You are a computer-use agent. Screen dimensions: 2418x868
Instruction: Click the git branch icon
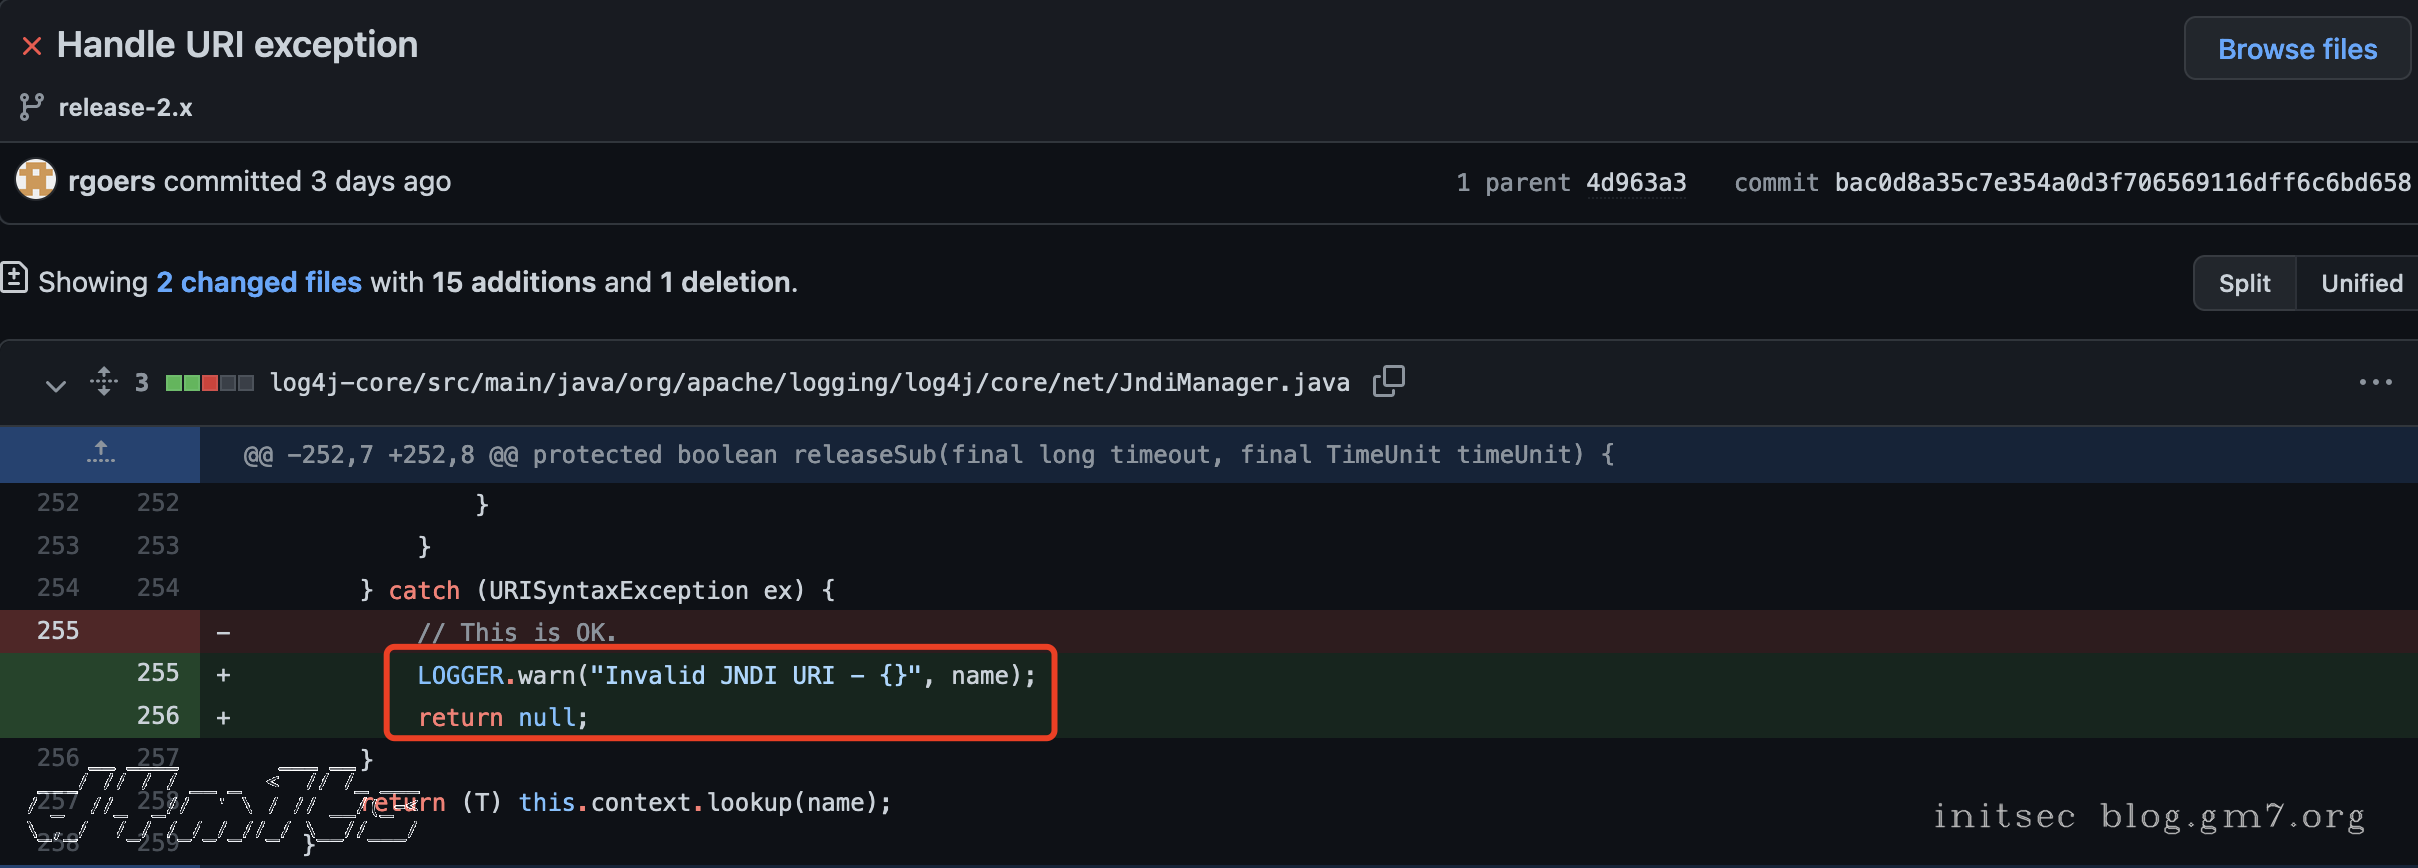pos(31,107)
